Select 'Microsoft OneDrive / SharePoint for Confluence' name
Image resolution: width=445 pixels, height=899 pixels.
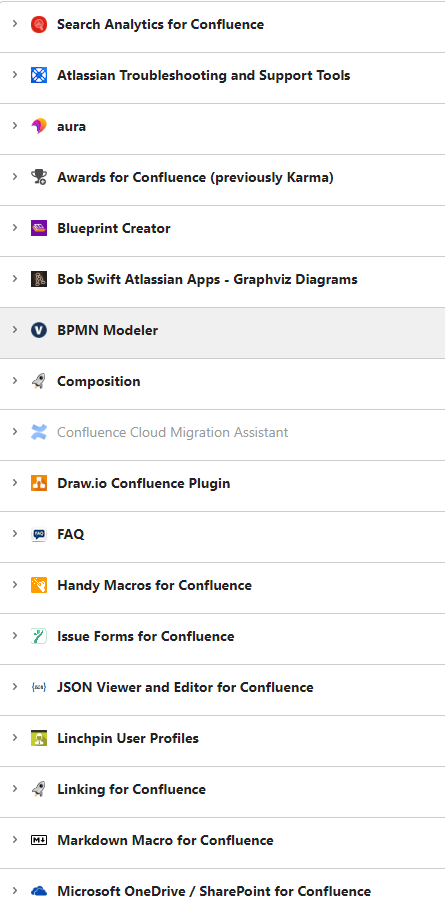[214, 891]
